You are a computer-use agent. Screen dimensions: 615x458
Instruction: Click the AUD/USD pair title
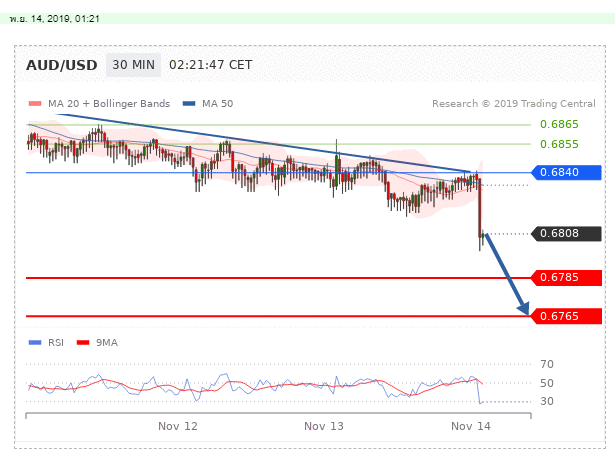pyautogui.click(x=62, y=65)
